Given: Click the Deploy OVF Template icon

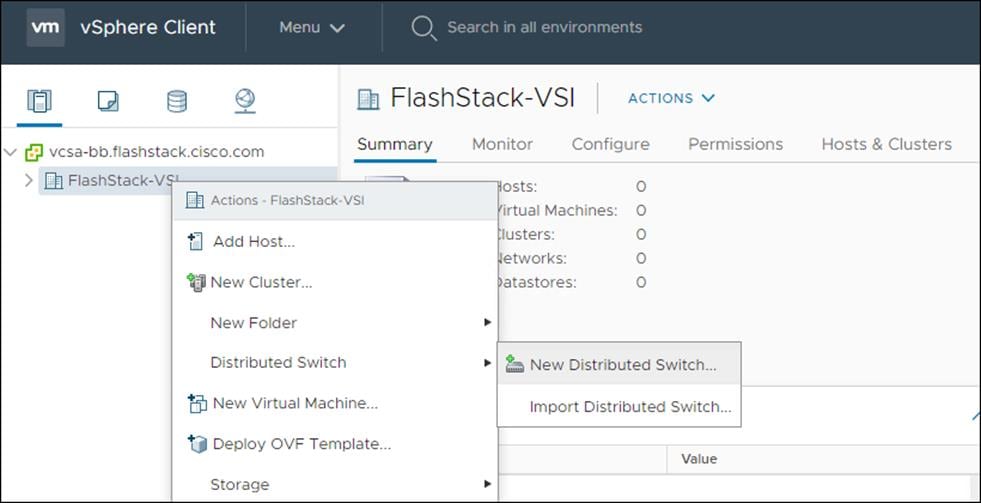Looking at the screenshot, I should (x=196, y=444).
